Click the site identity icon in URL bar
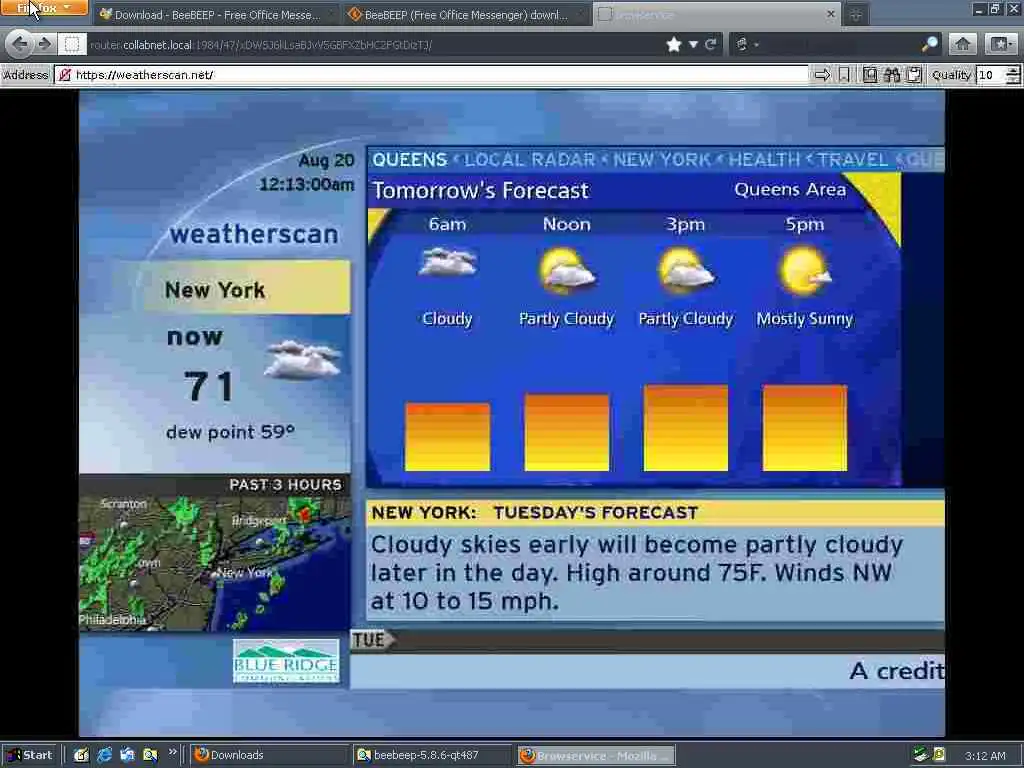The width and height of the screenshot is (1024, 768). [x=72, y=44]
